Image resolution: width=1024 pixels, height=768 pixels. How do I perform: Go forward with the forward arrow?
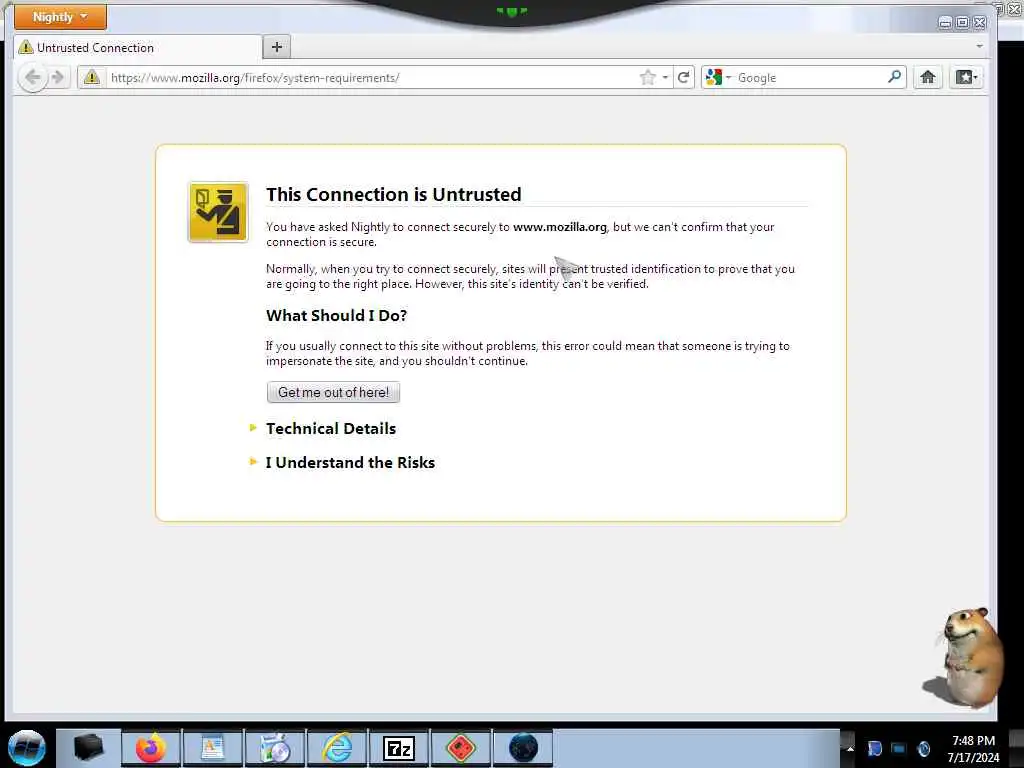pyautogui.click(x=58, y=78)
